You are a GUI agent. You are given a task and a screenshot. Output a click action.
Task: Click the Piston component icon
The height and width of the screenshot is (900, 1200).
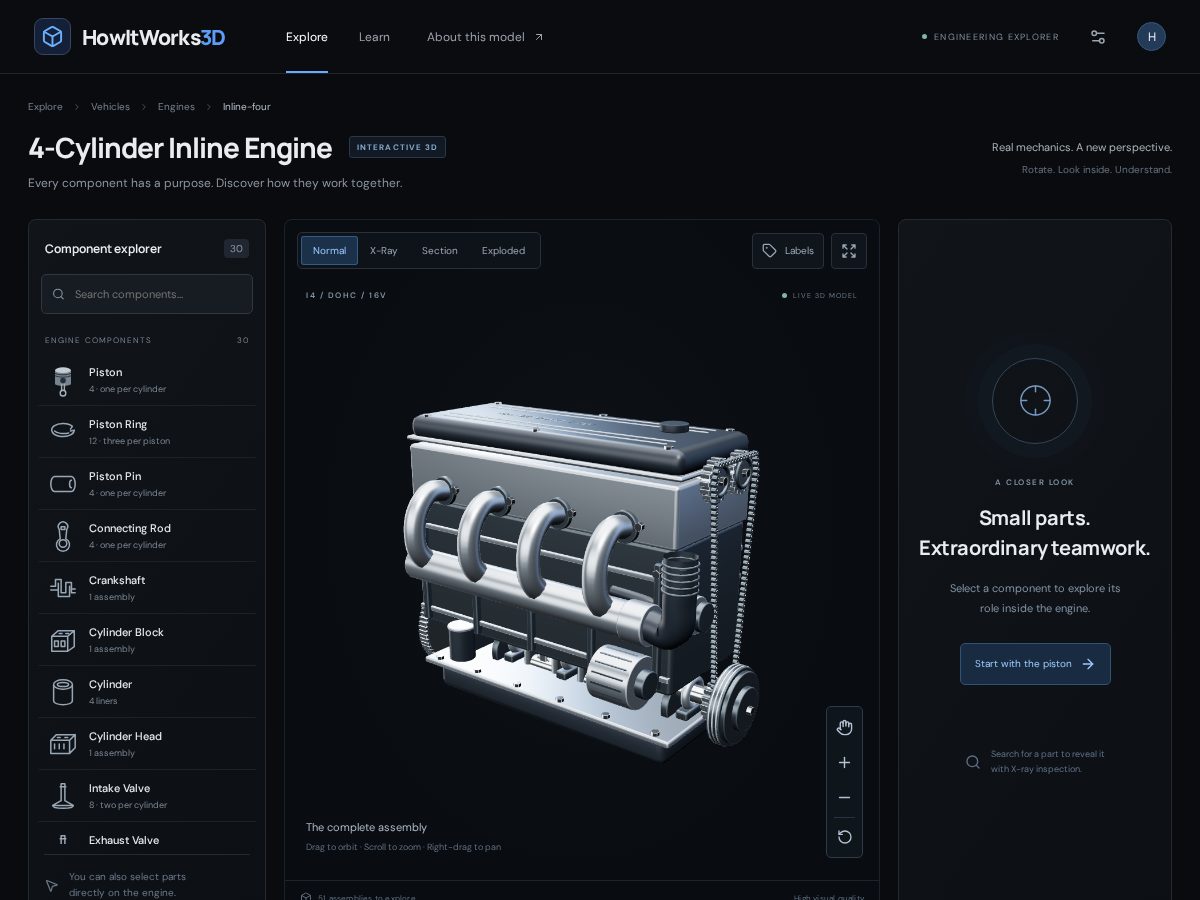[63, 380]
